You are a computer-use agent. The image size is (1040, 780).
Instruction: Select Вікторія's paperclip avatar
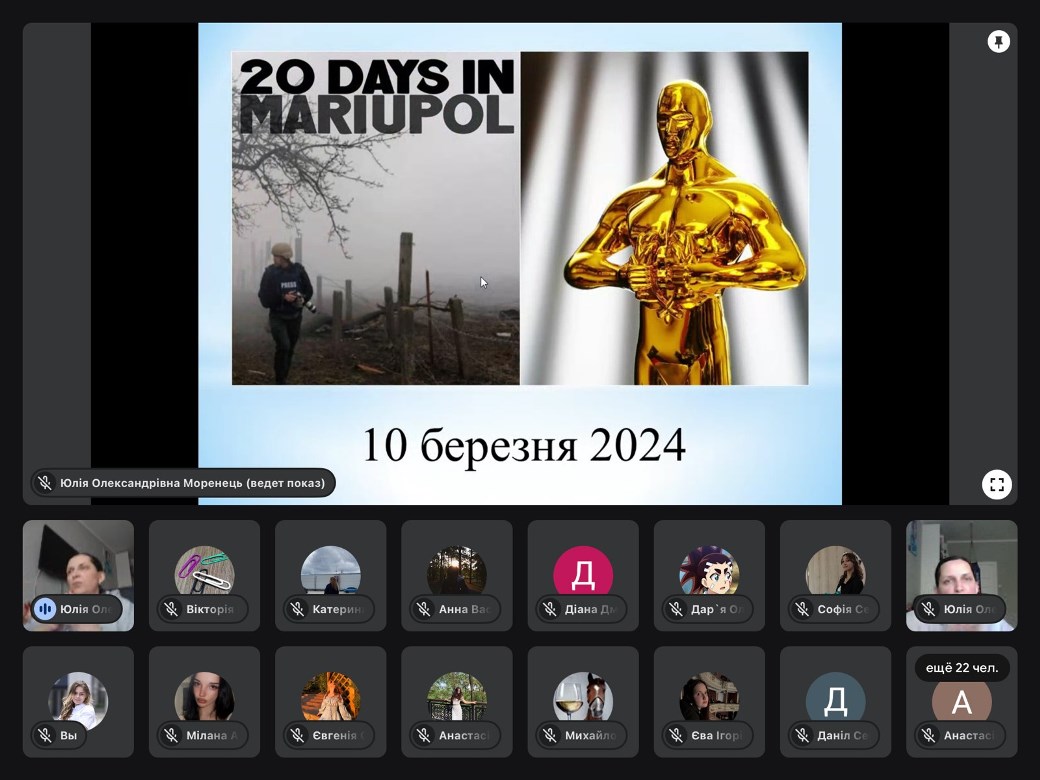point(204,572)
